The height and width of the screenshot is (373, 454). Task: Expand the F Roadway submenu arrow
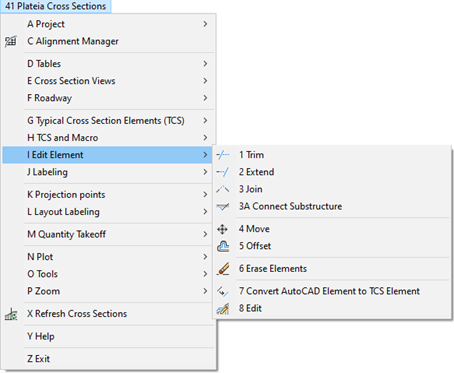pyautogui.click(x=205, y=98)
